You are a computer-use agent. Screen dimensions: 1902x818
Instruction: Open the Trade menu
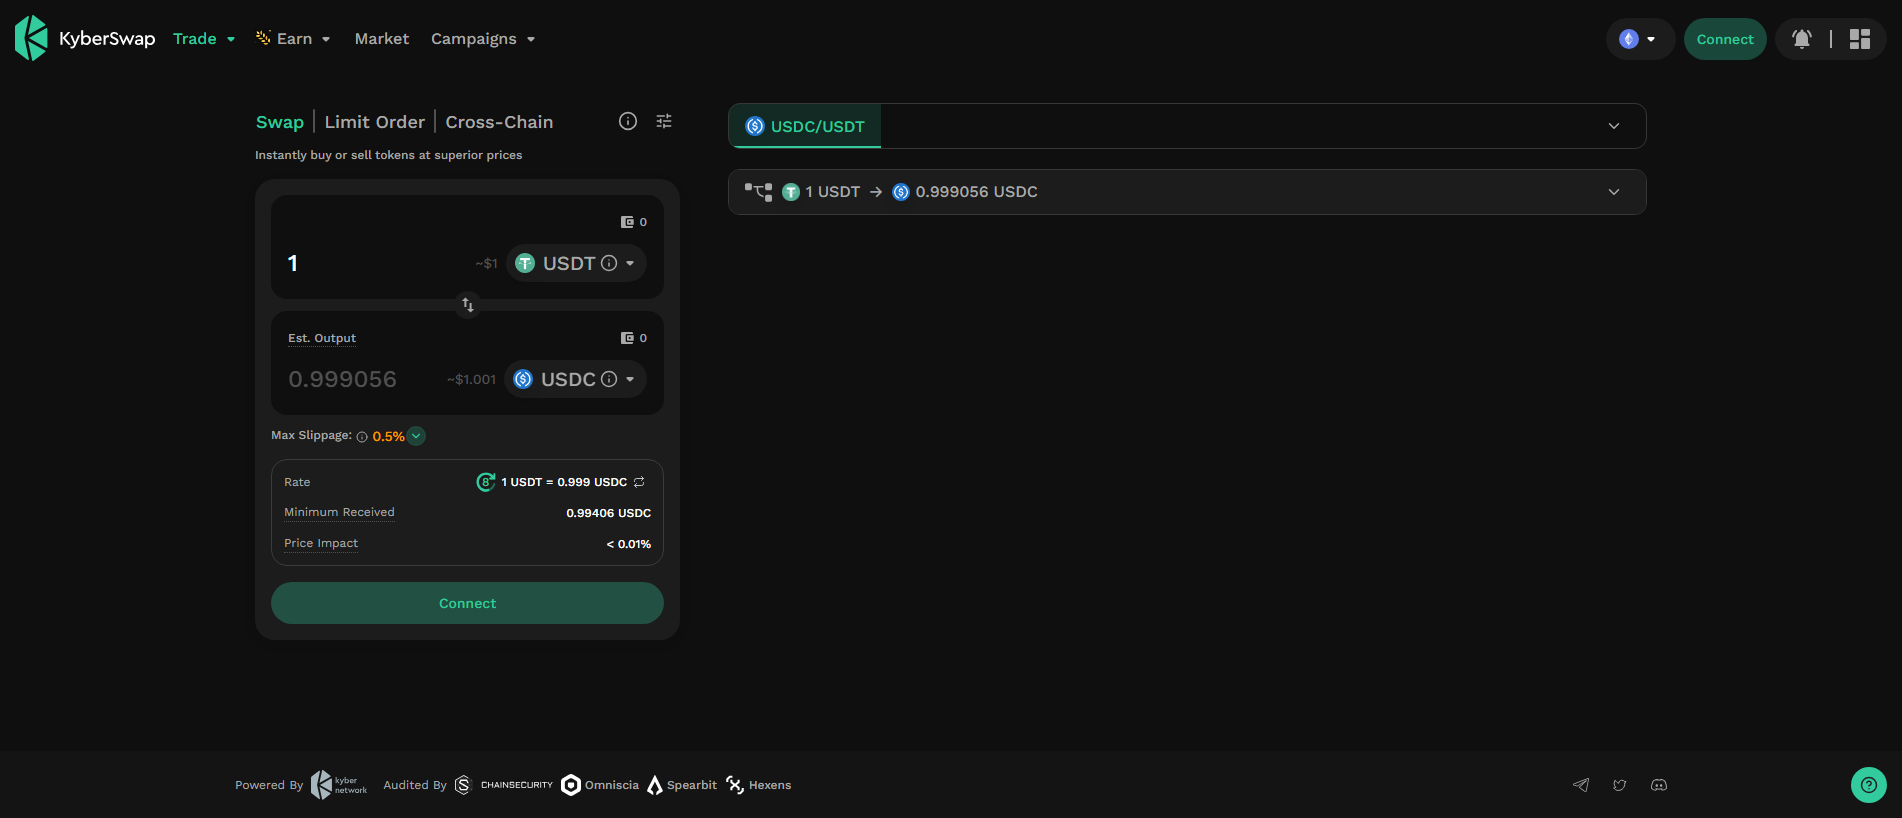204,39
